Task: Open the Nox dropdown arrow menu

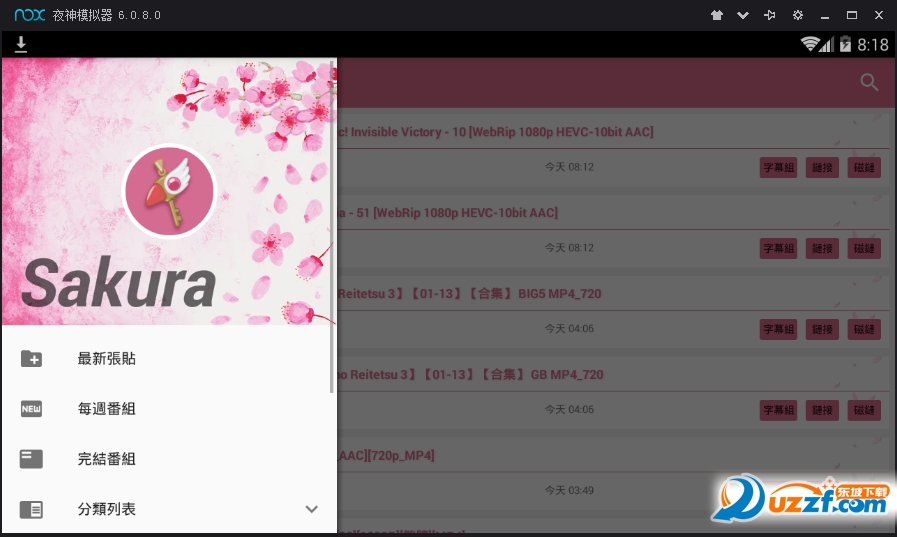Action: [743, 15]
